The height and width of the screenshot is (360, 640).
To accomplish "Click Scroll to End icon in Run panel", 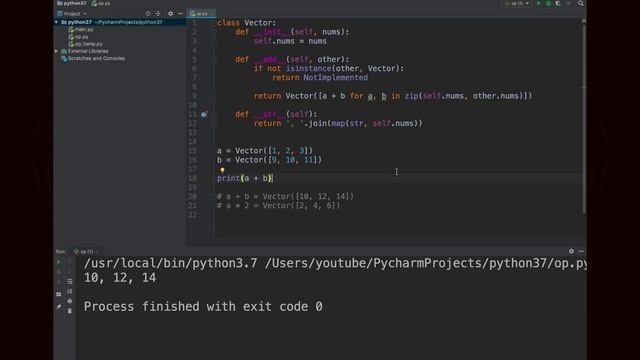I will pos(70,291).
